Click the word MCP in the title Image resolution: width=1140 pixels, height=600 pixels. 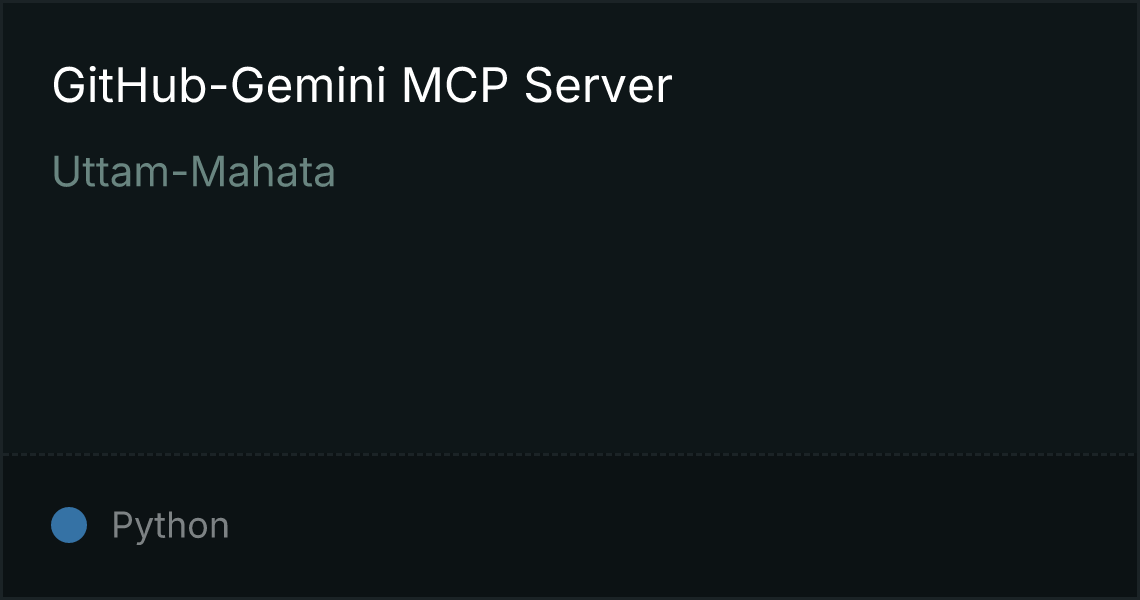click(x=454, y=86)
